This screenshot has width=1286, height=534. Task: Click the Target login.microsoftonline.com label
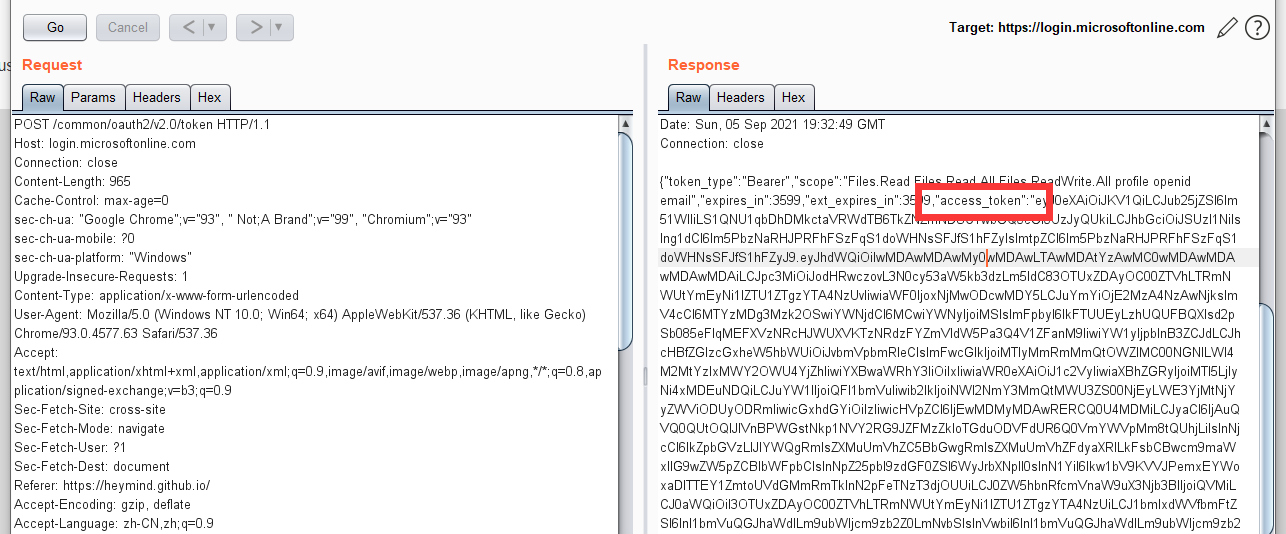(1078, 27)
